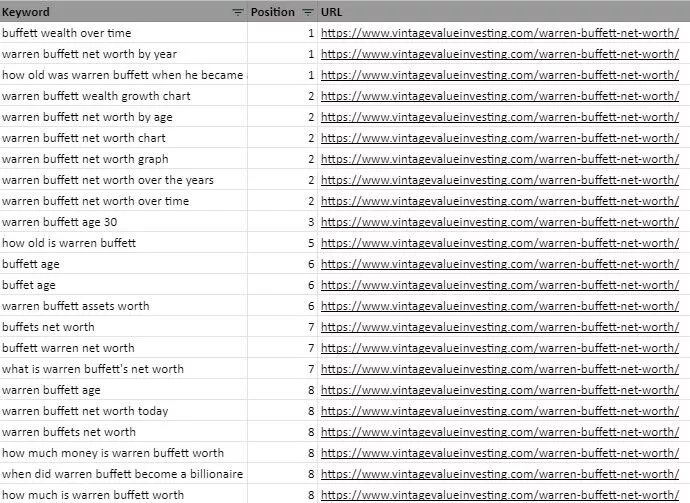Open URL link in 'buffett warren net worth' row

coord(500,348)
